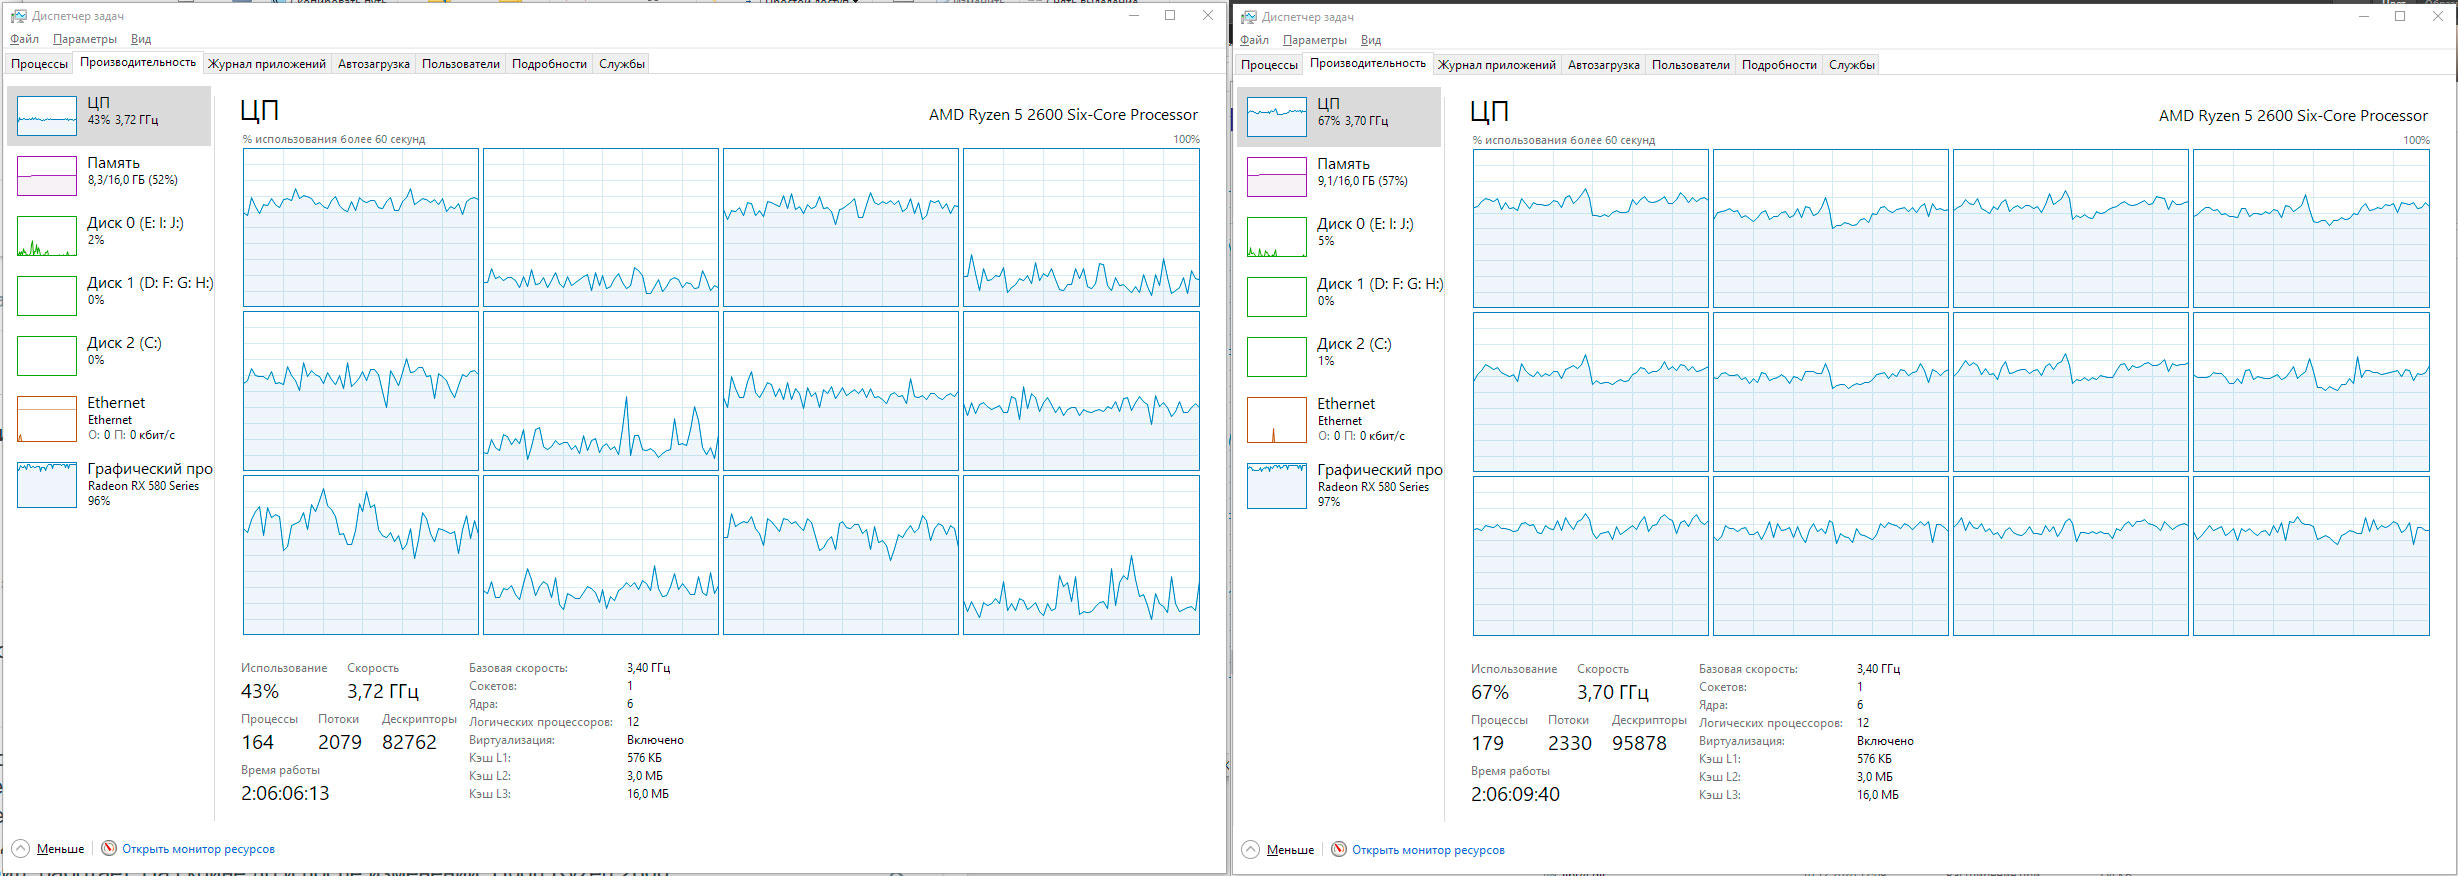Screen dimensions: 2458x876
Task: Switch to Службы tab in left window
Action: click(622, 64)
